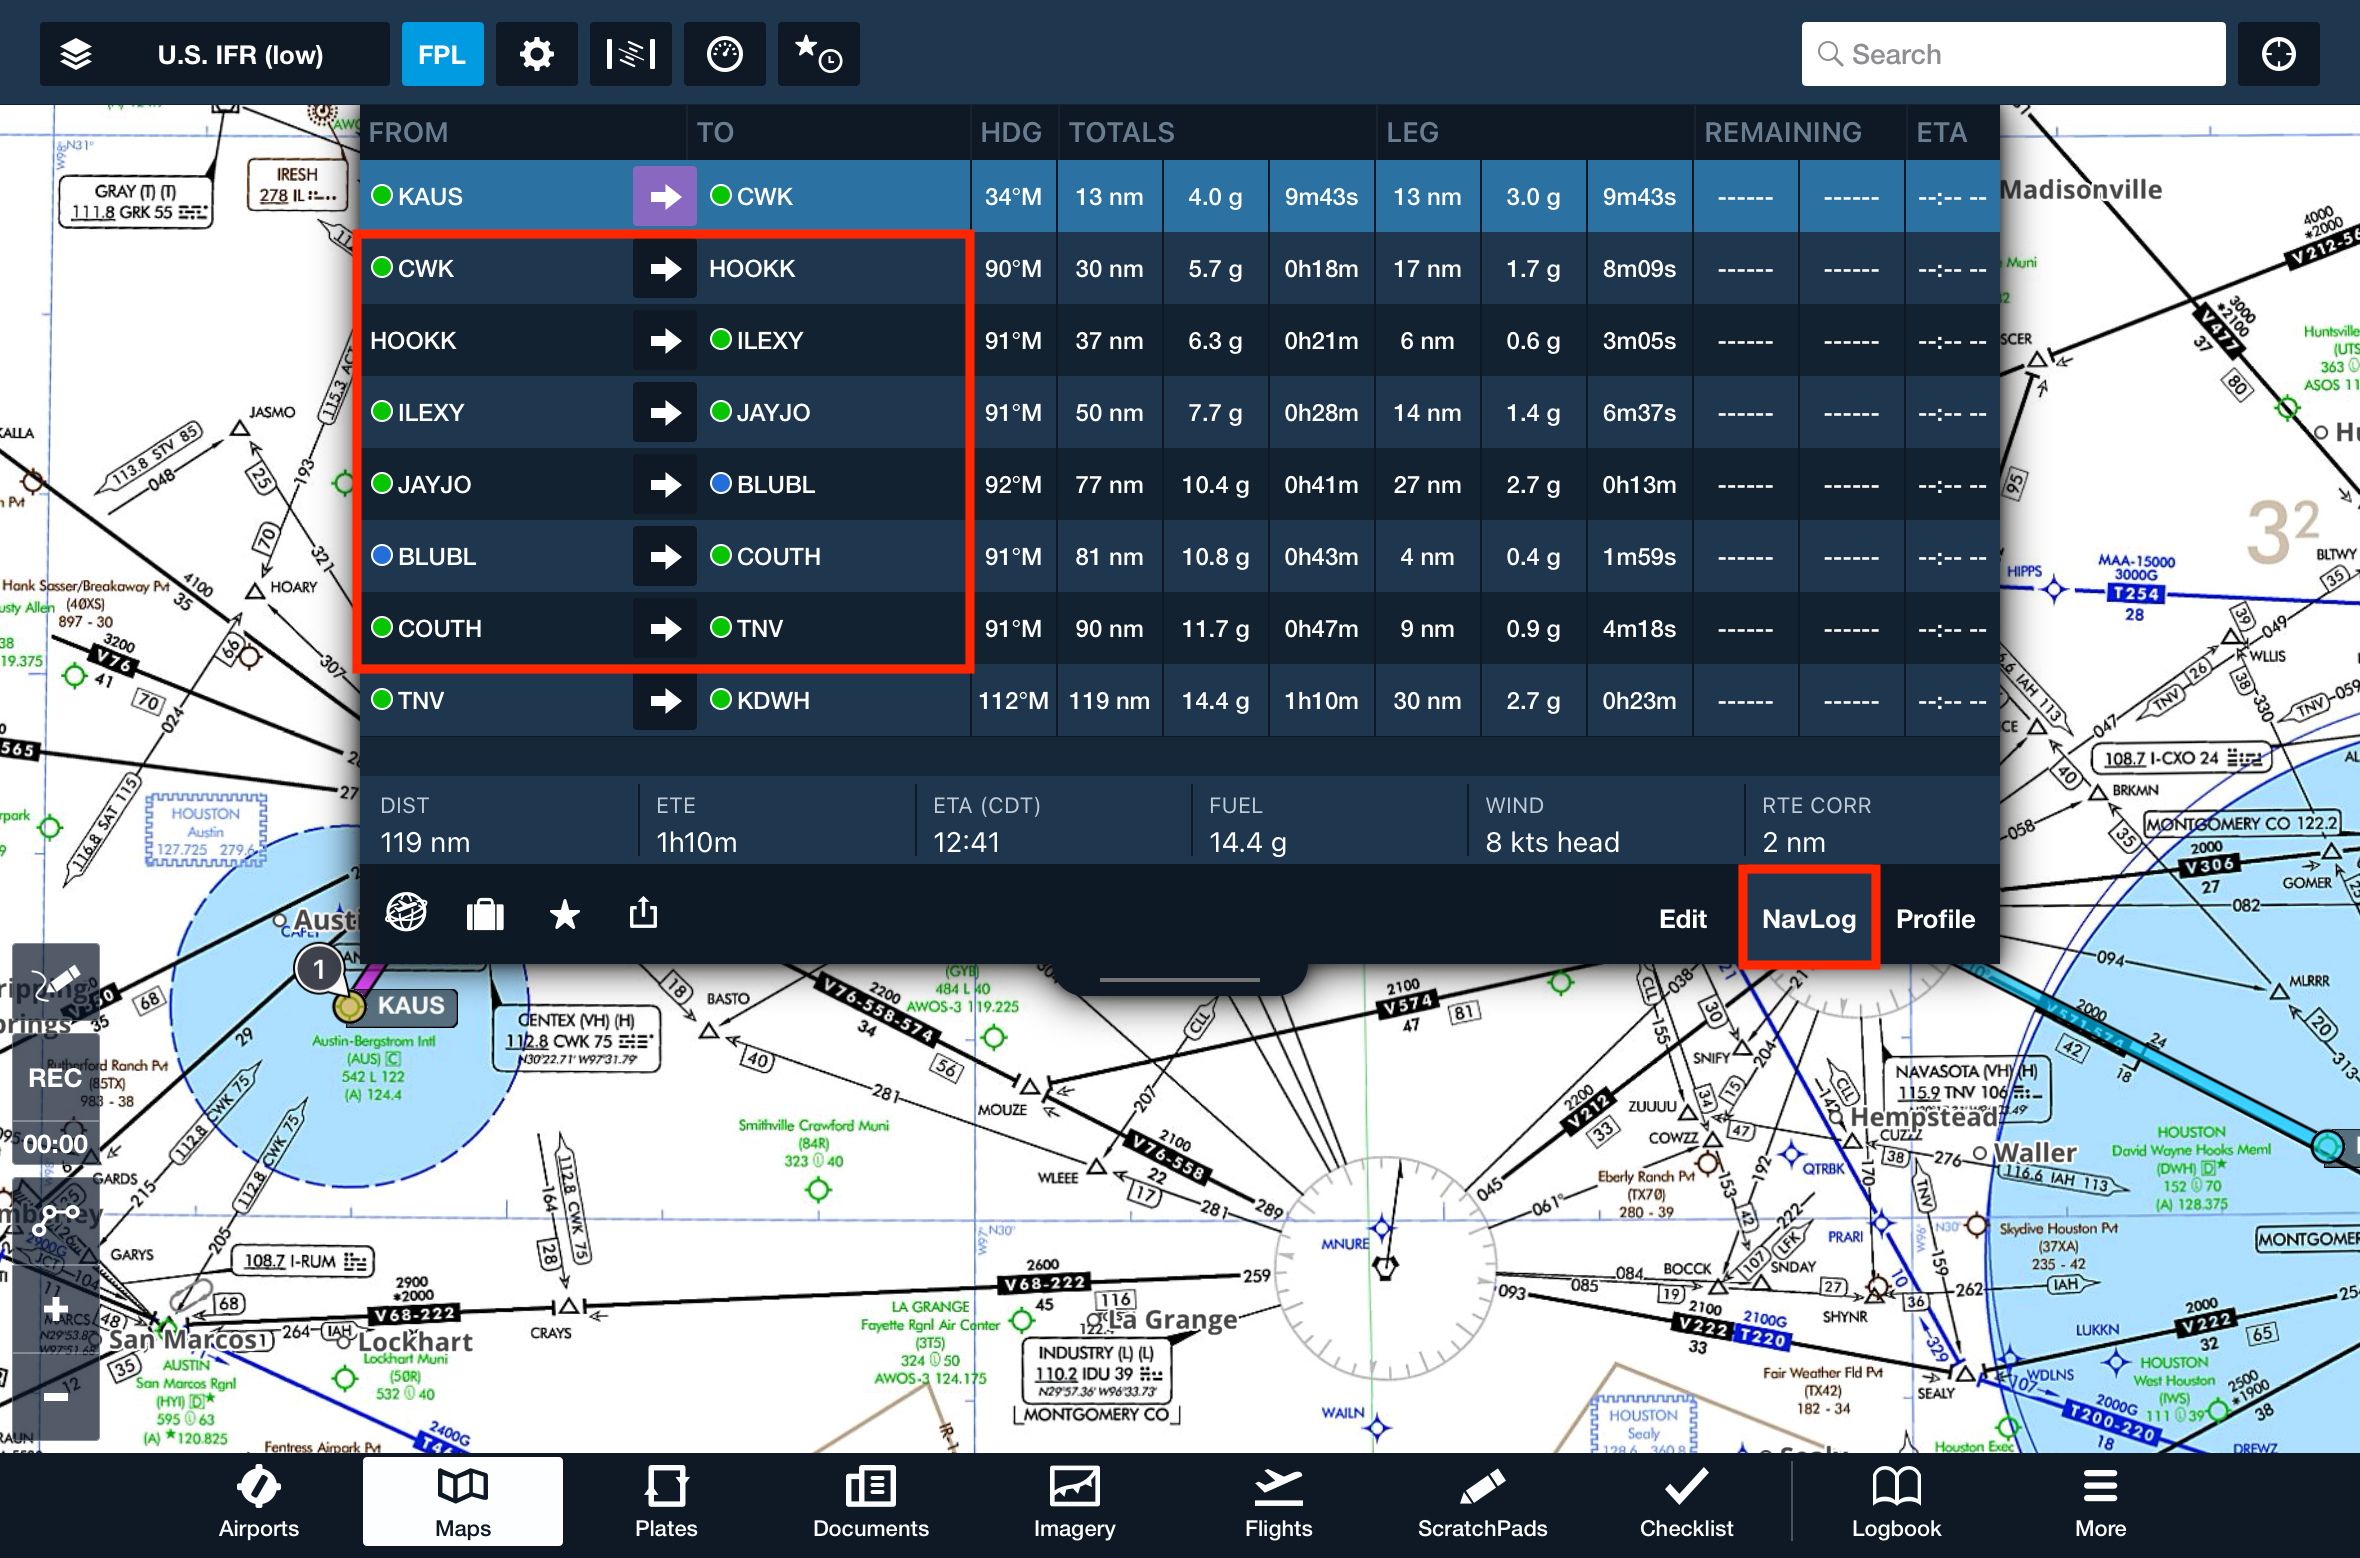Add the route to favorites with the star icon
Screen dimensions: 2360x1558
click(x=565, y=914)
